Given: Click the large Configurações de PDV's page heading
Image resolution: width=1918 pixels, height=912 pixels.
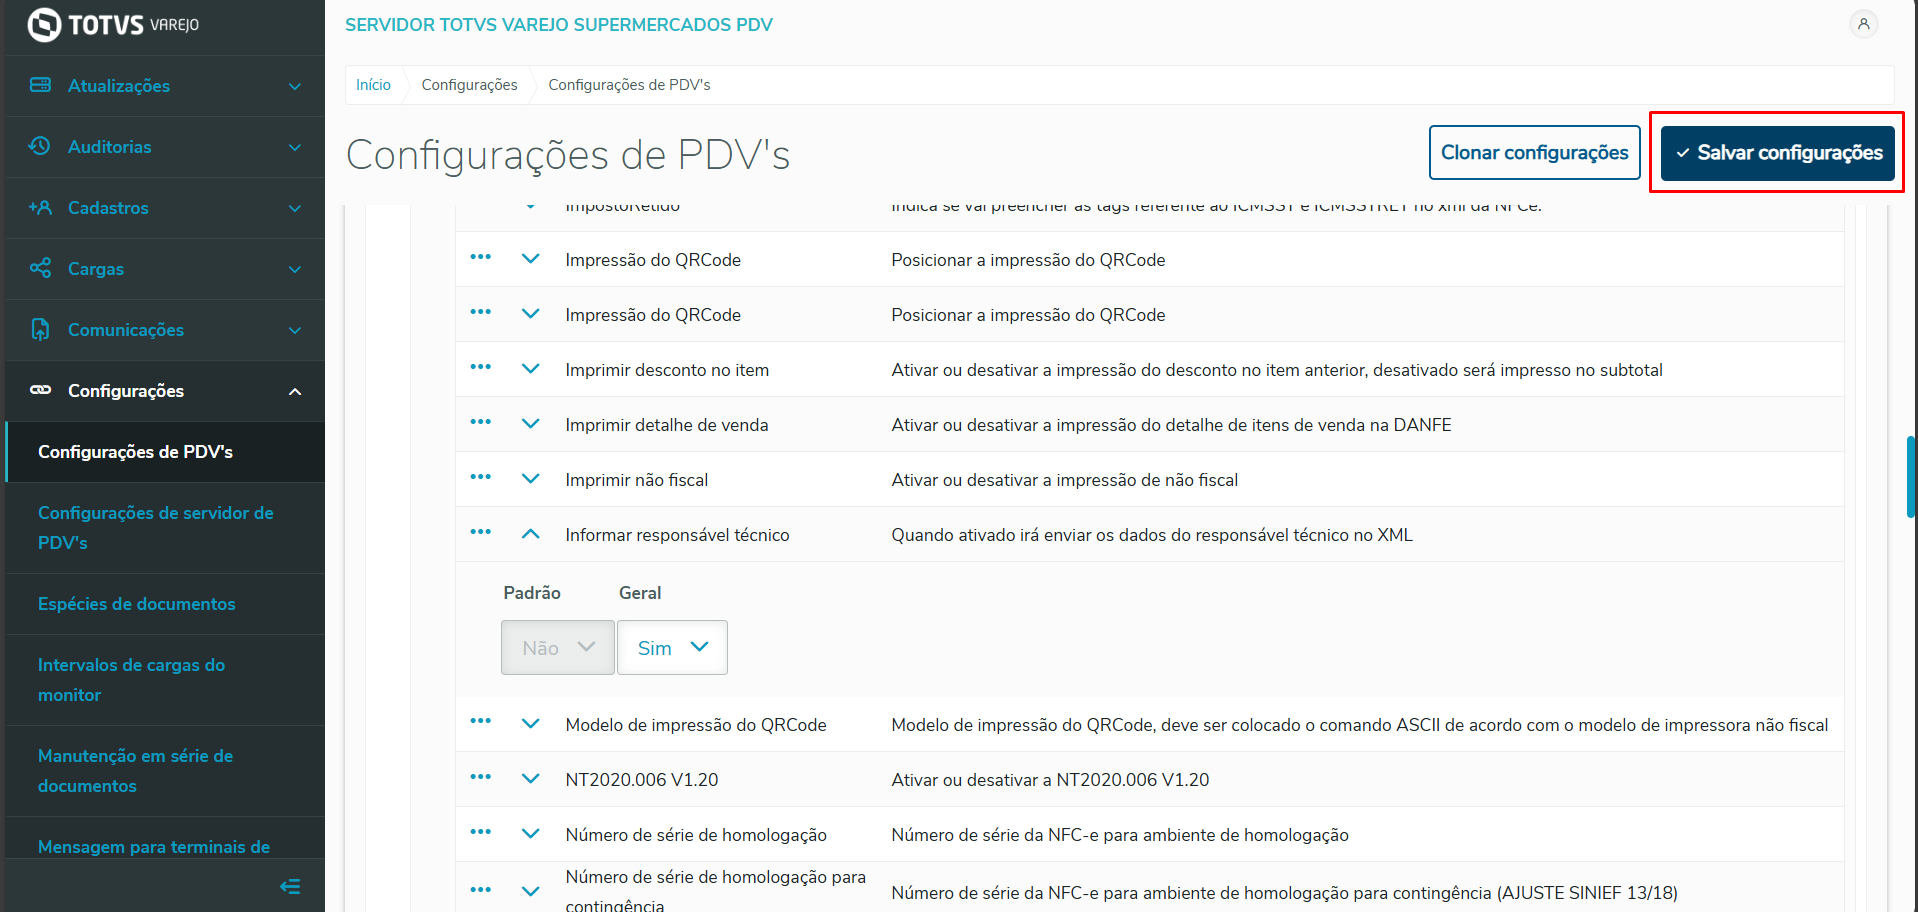Looking at the screenshot, I should [568, 155].
